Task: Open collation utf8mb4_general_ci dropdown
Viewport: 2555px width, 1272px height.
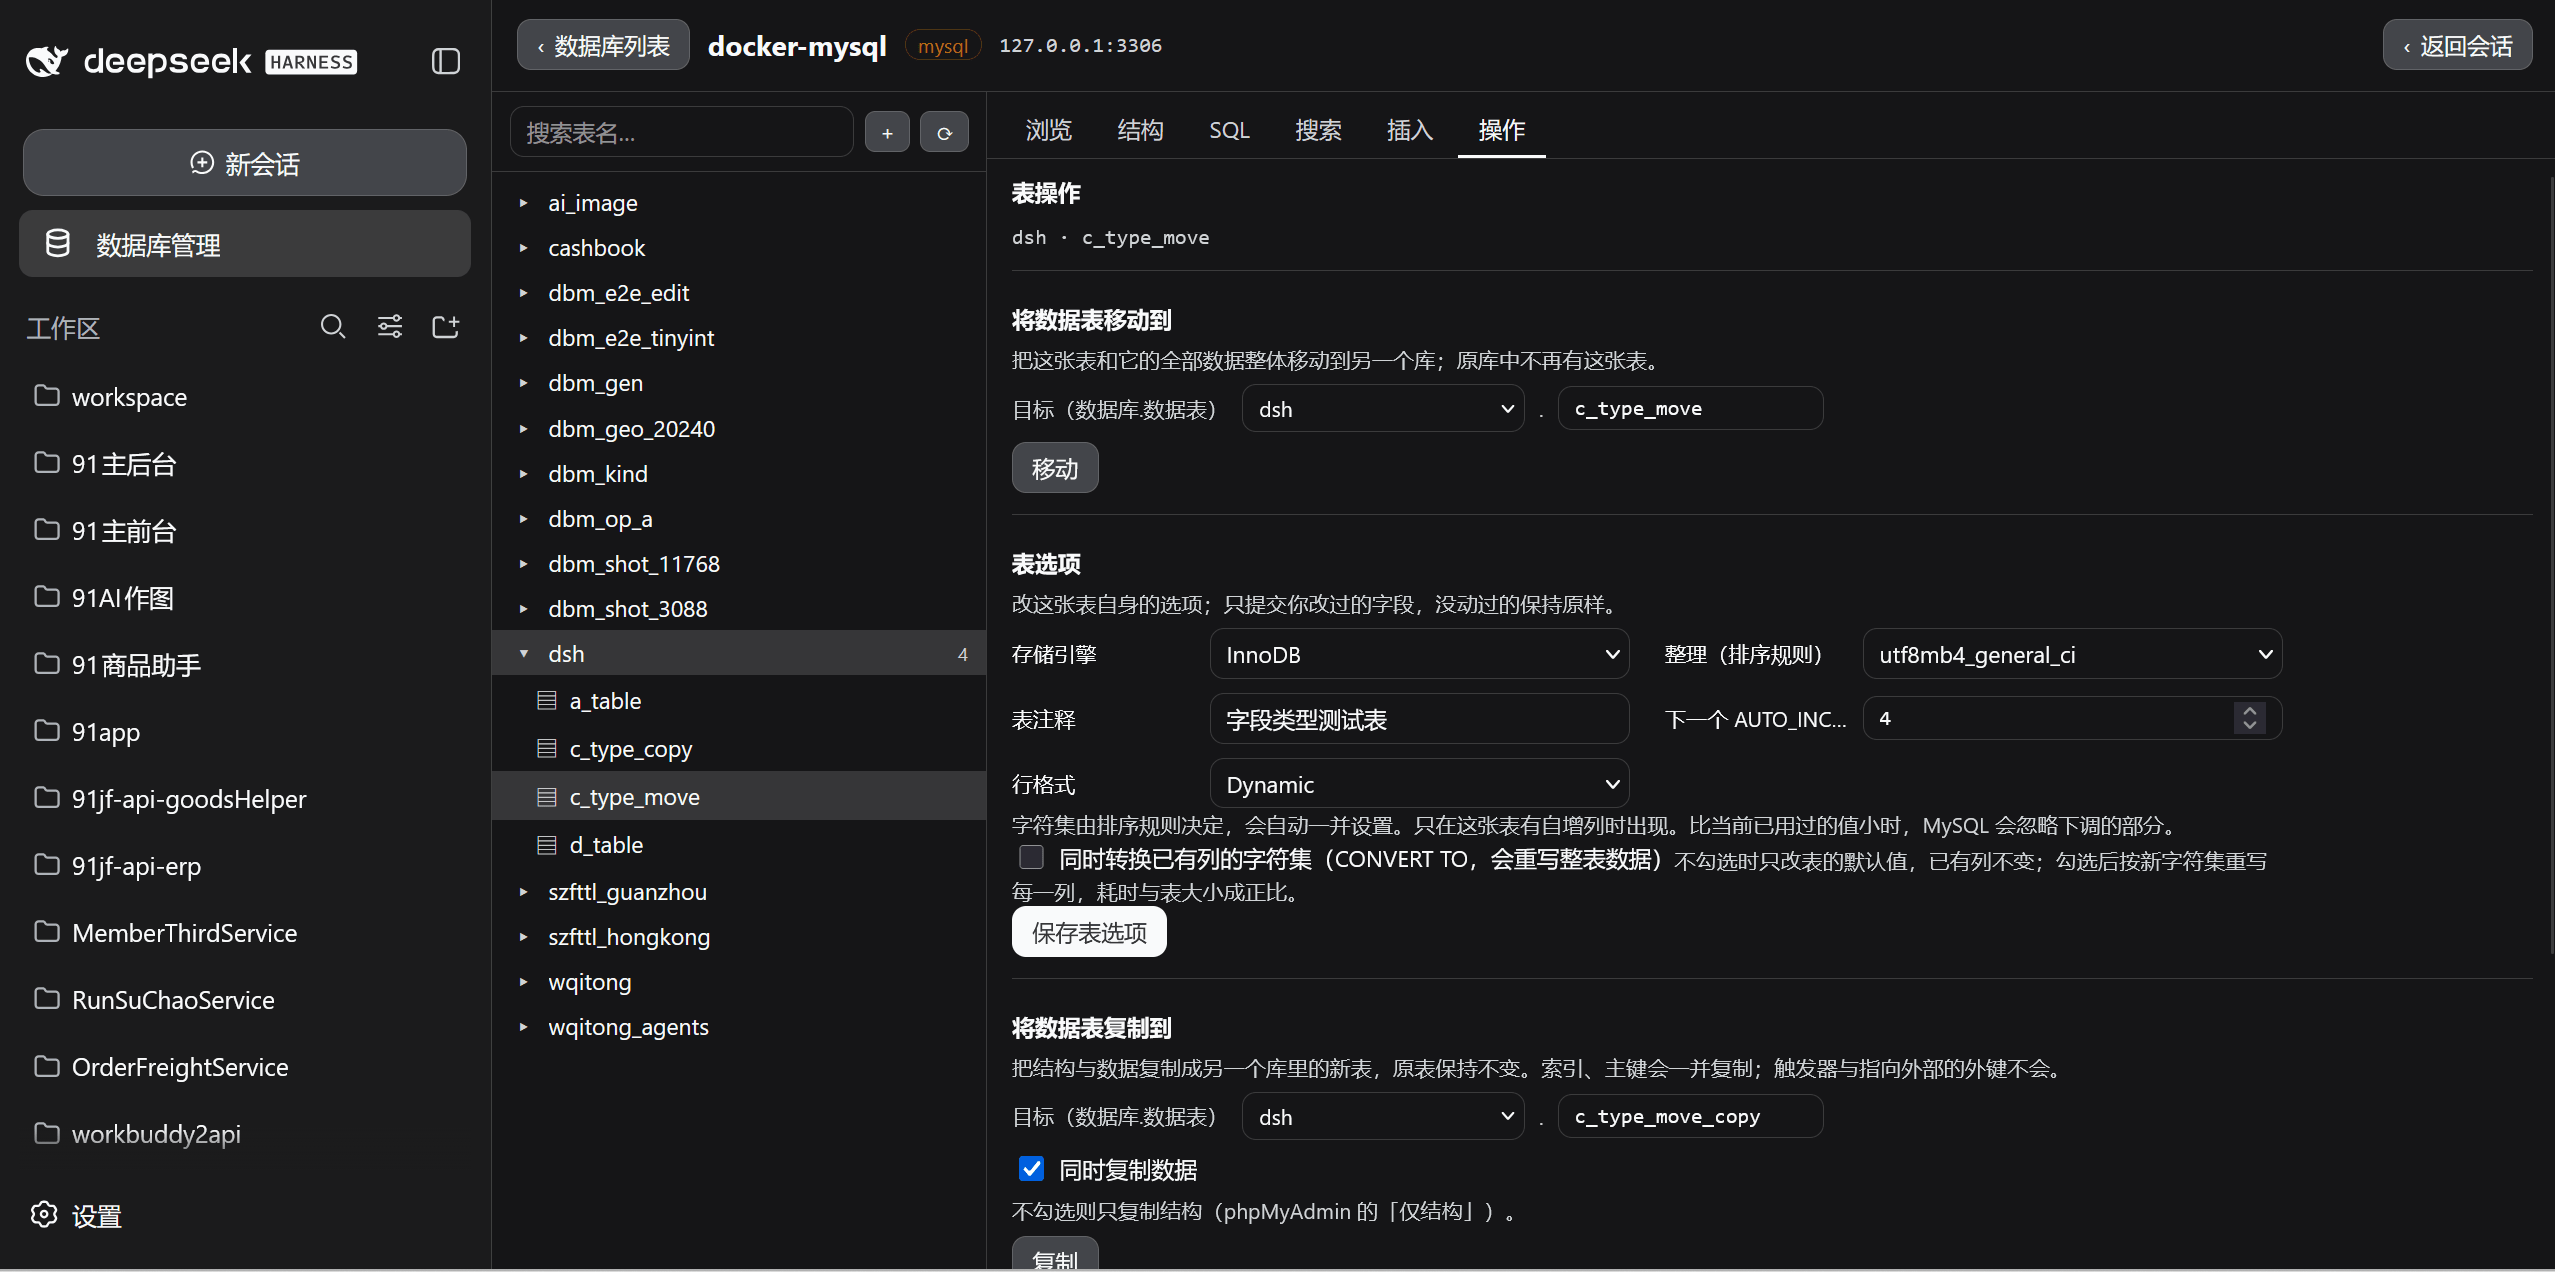Action: point(2072,654)
